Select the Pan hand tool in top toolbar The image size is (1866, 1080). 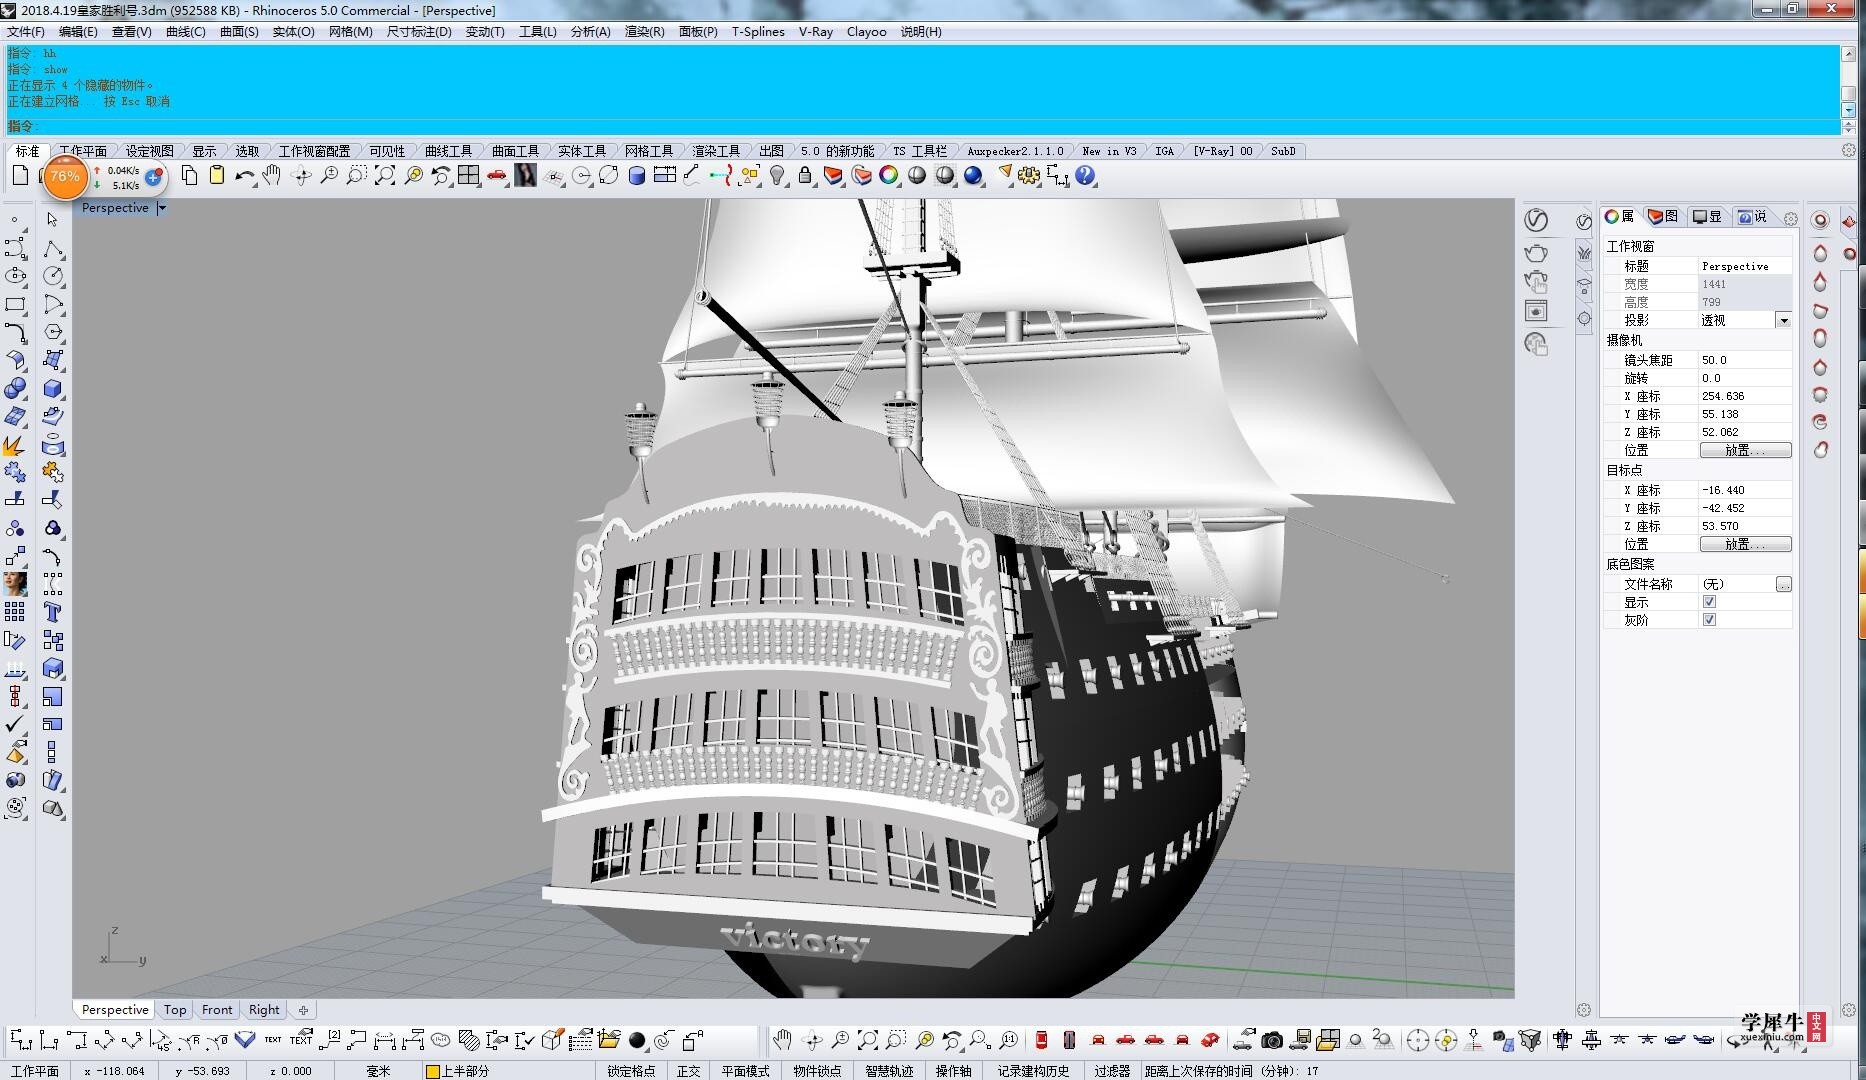[x=272, y=176]
